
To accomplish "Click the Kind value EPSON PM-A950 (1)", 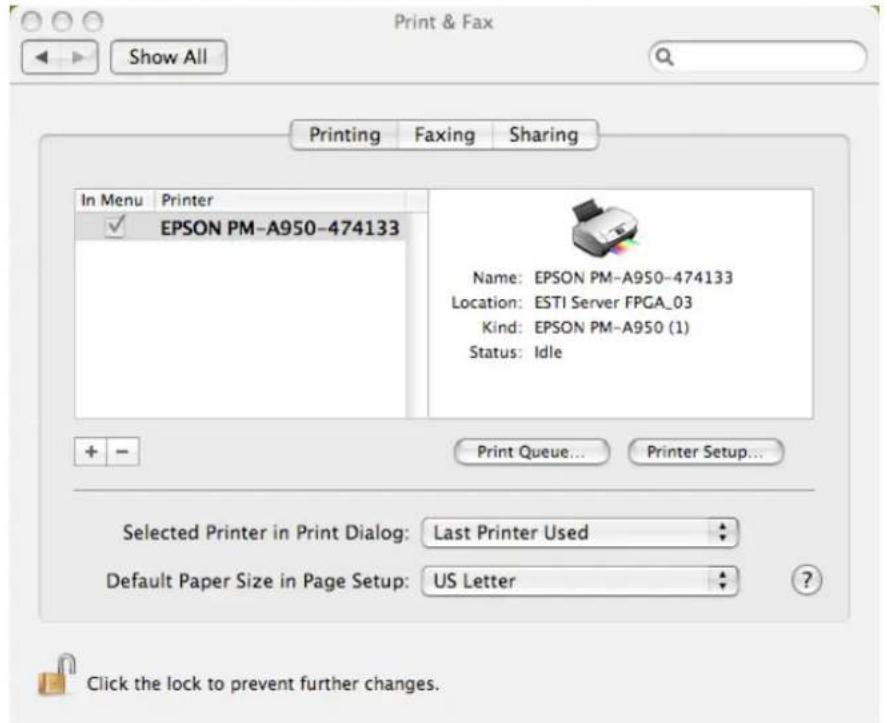I will click(612, 328).
